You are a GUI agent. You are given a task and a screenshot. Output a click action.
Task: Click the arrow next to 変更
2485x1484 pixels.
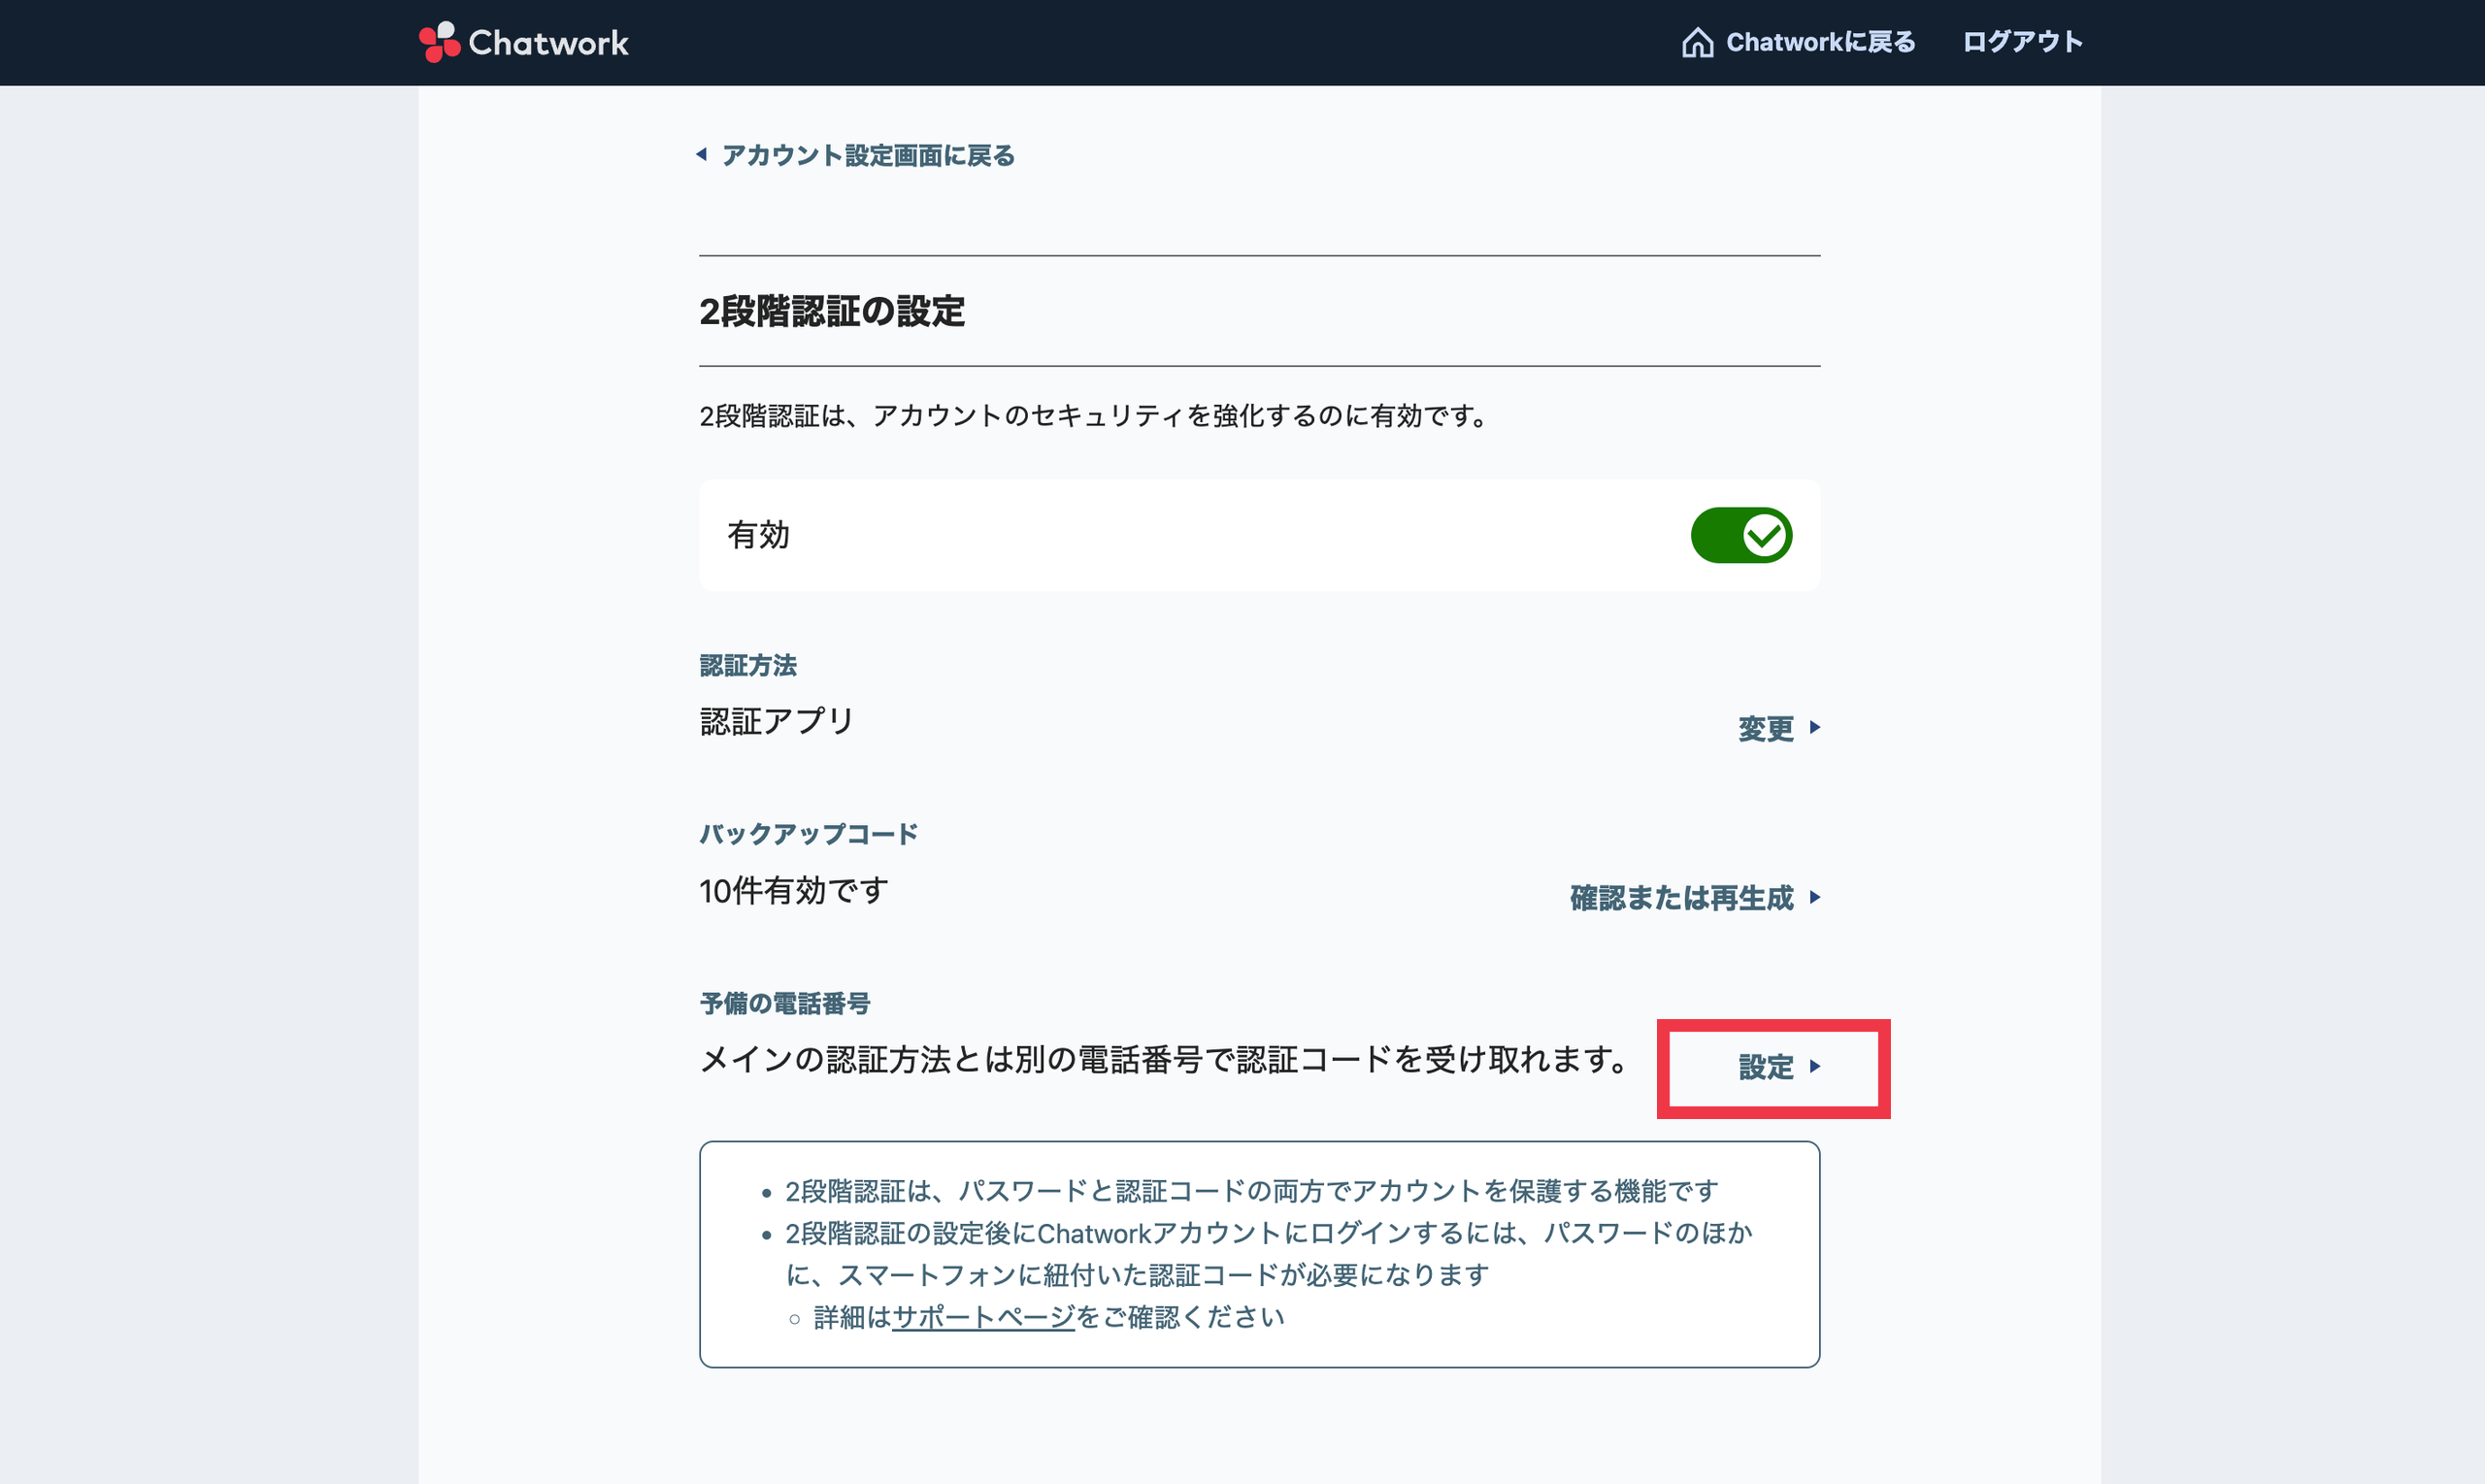(1814, 727)
